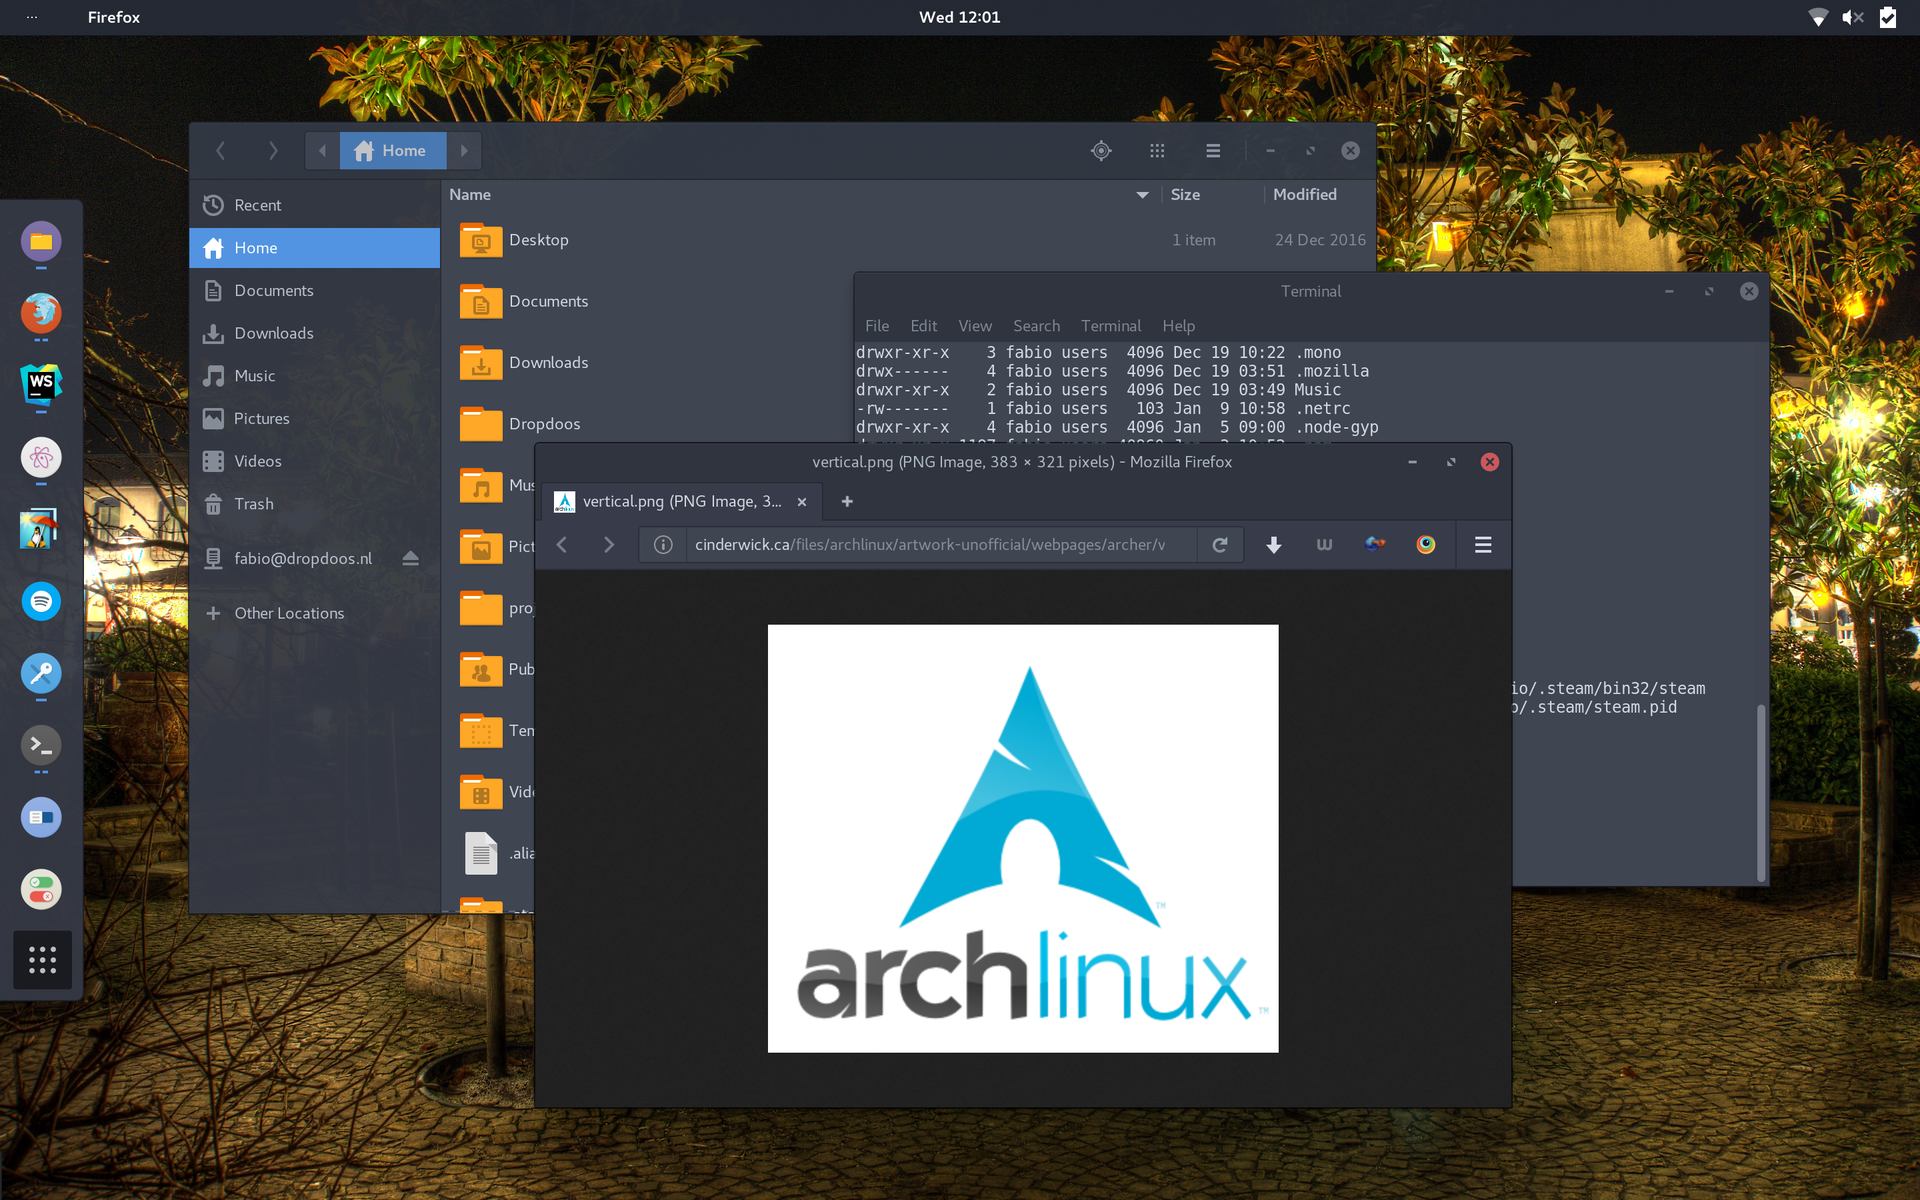1920x1200 pixels.
Task: Select Other Locations in the sidebar
Action: (x=289, y=612)
